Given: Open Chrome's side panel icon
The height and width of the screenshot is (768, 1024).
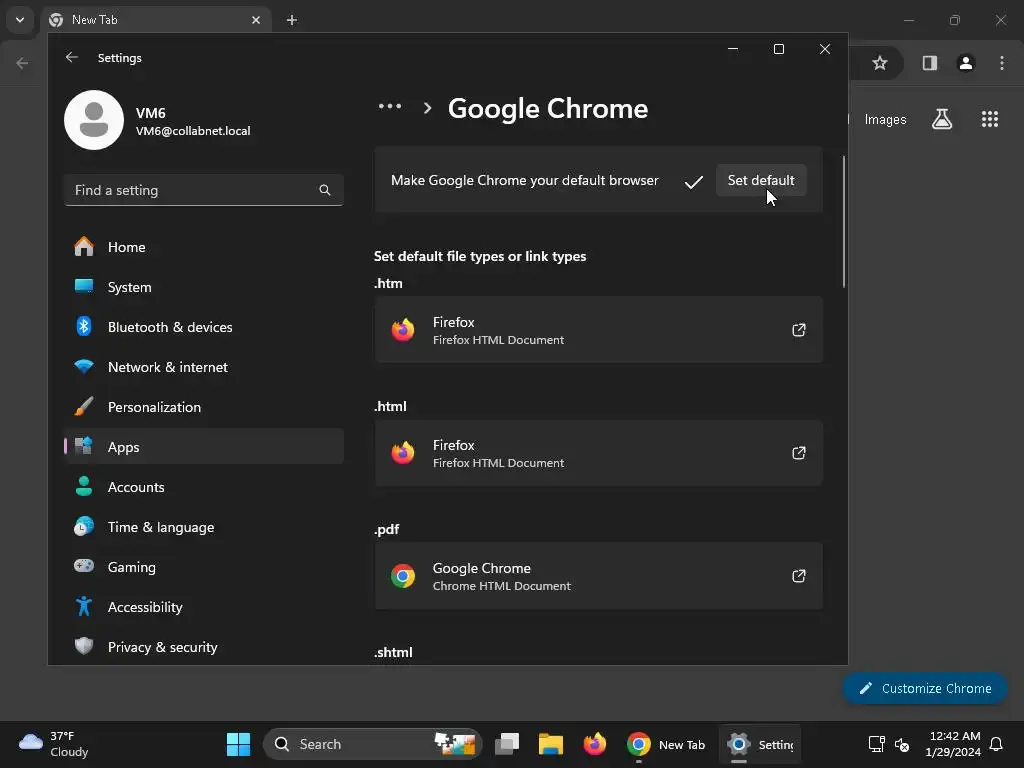Looking at the screenshot, I should tap(930, 63).
